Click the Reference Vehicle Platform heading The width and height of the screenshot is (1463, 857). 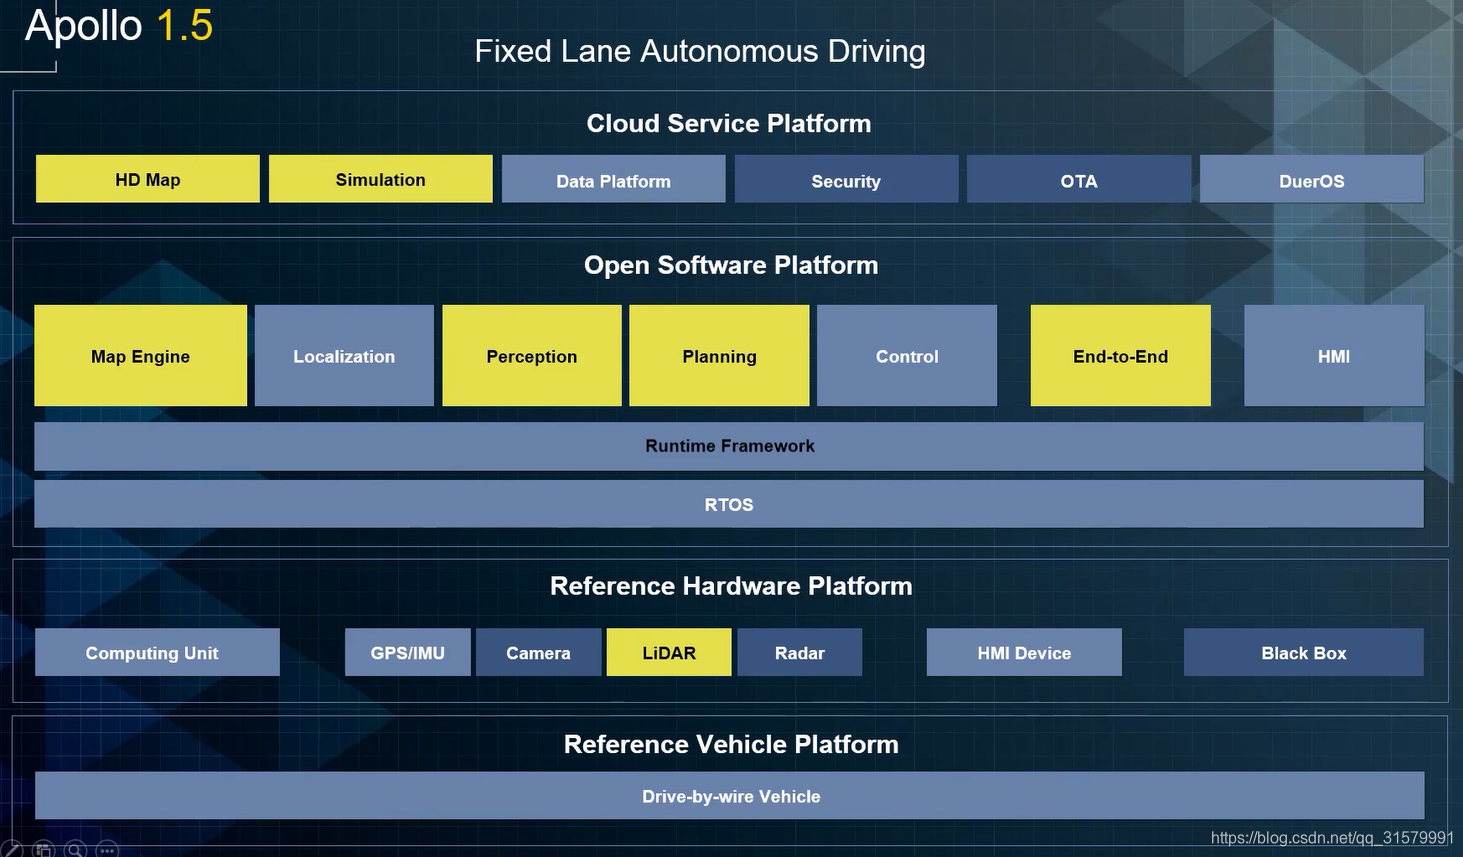(731, 744)
